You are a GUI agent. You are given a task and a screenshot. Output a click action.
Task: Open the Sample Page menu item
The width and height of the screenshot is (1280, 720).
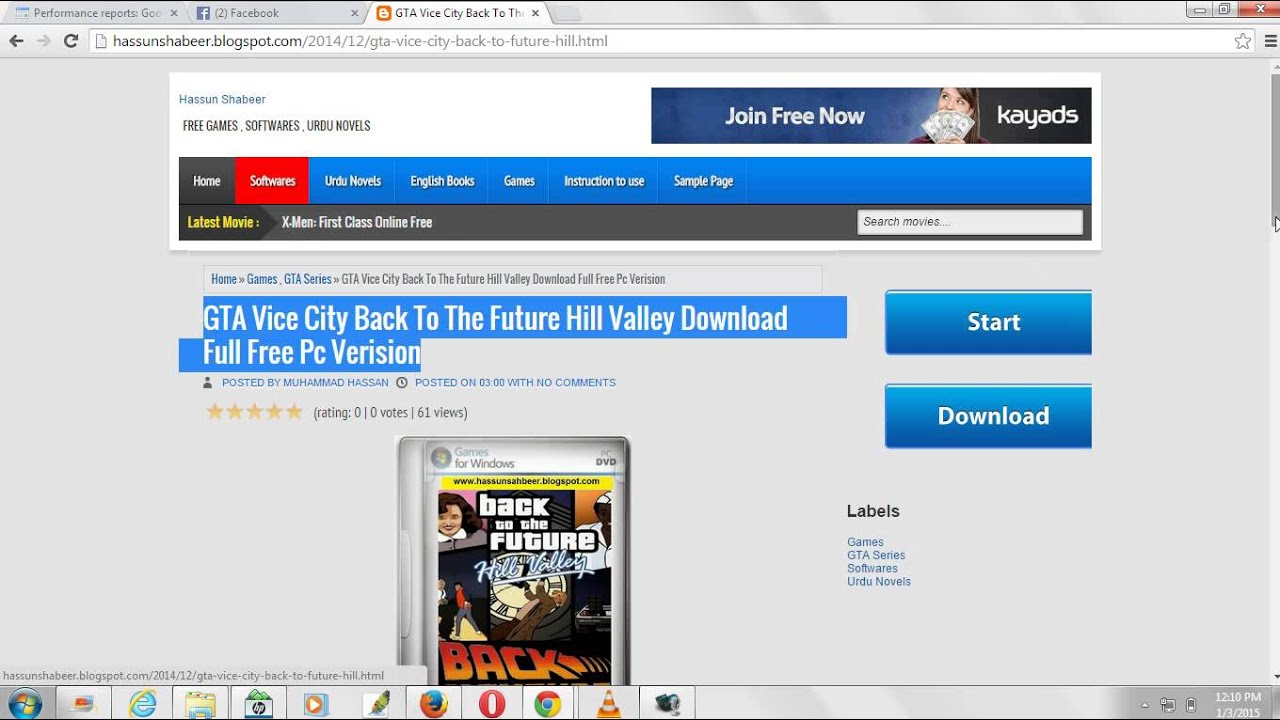(x=703, y=181)
